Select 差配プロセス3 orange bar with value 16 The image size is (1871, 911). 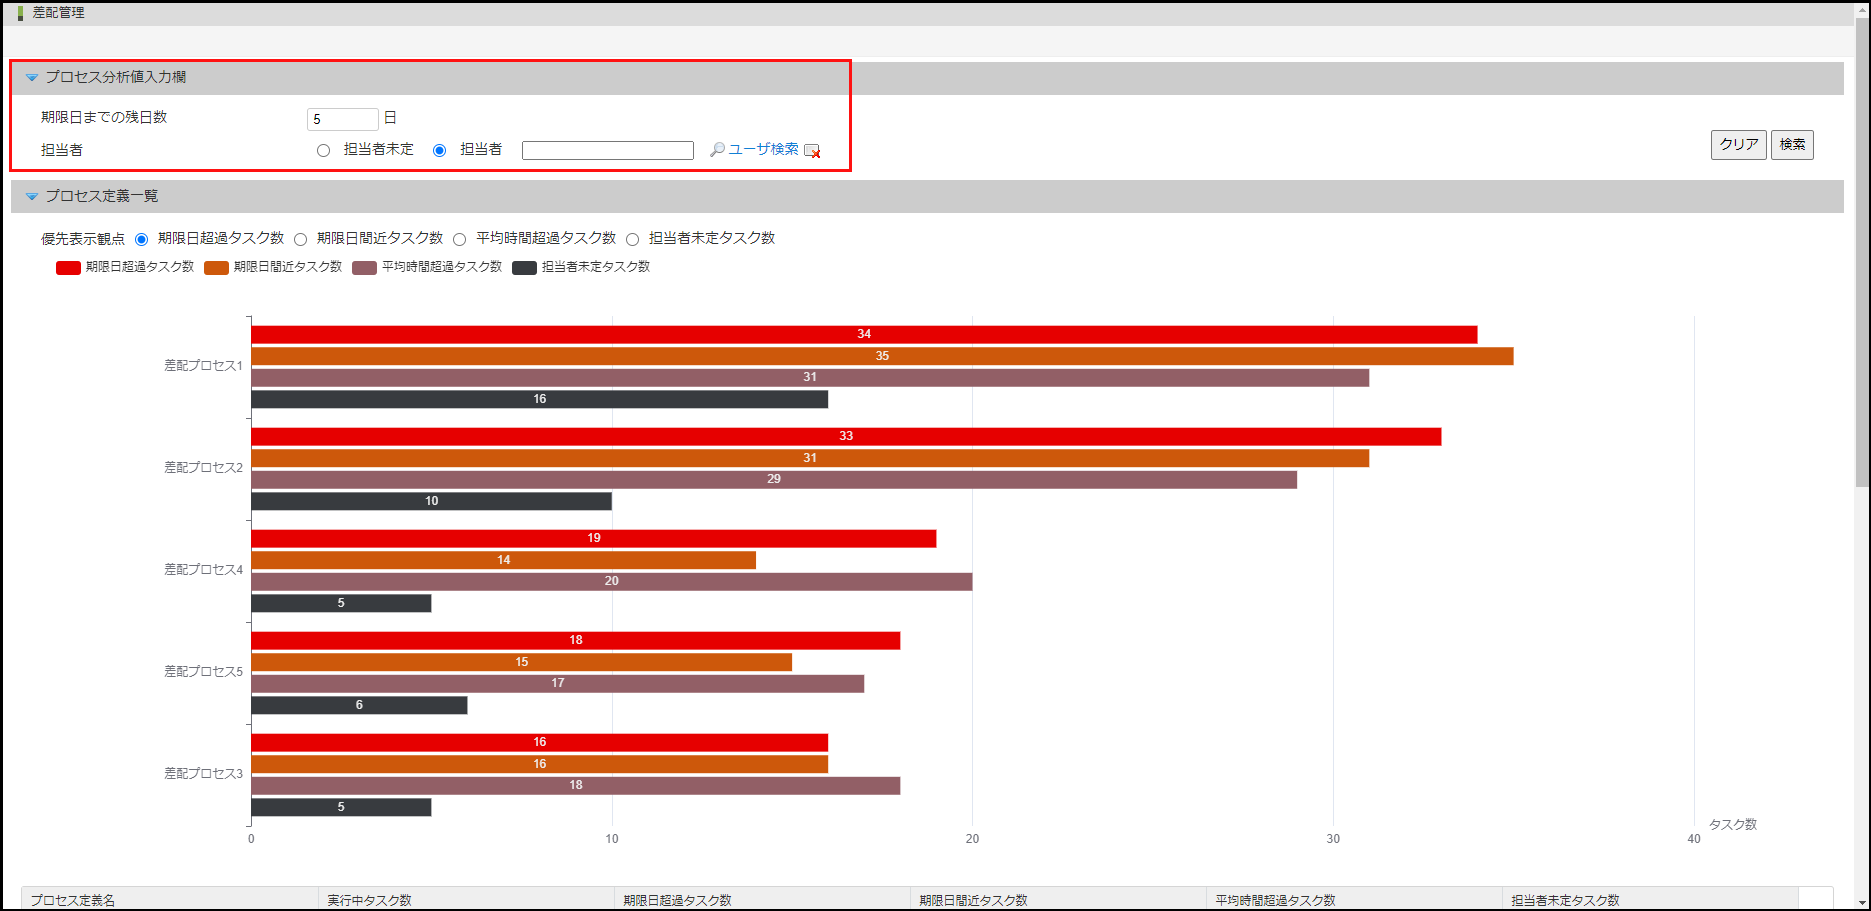pyautogui.click(x=539, y=764)
